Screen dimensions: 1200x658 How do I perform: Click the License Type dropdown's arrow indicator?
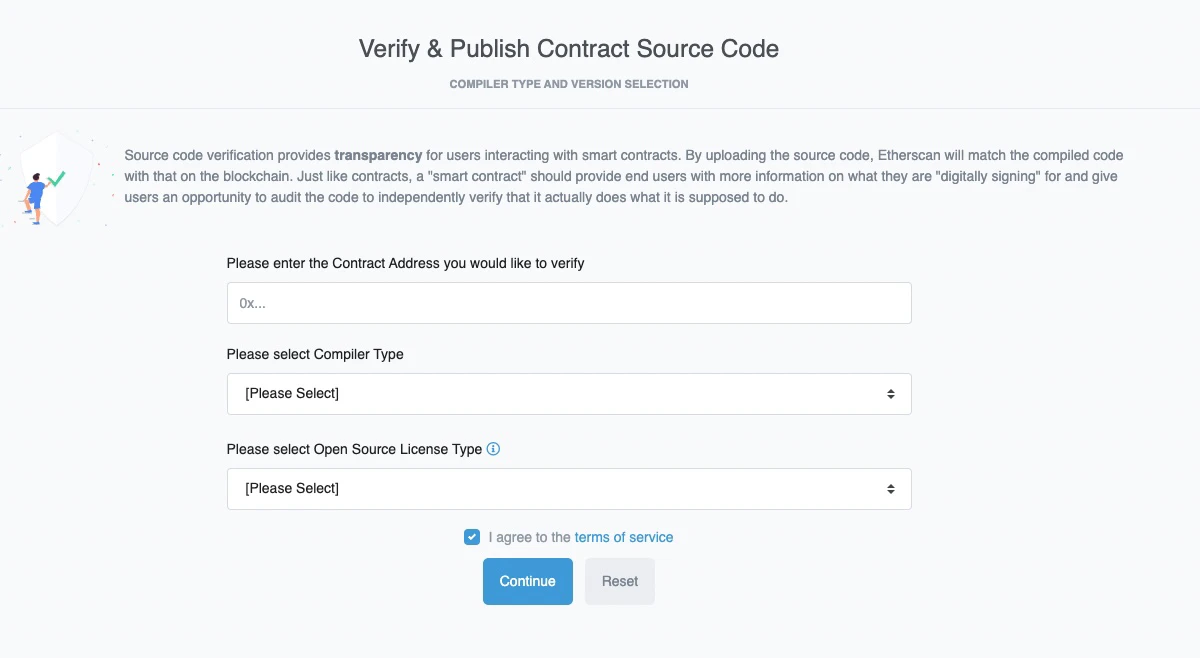click(x=890, y=488)
